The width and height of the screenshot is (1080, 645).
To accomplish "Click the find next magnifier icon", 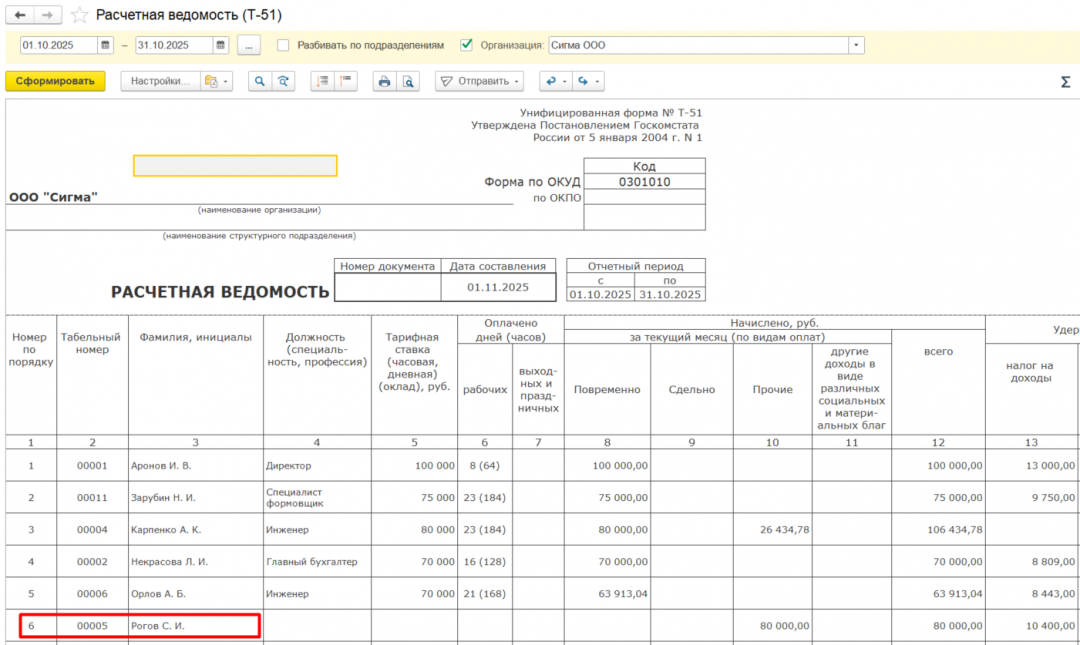I will click(x=283, y=81).
